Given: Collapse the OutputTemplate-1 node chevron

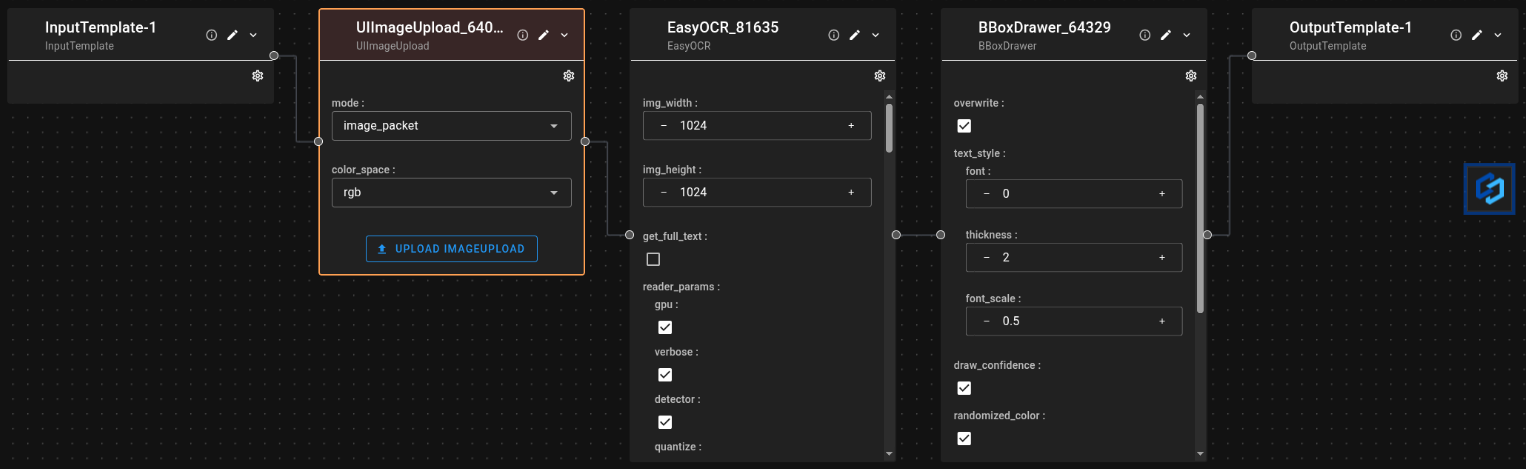Looking at the screenshot, I should click(1497, 35).
